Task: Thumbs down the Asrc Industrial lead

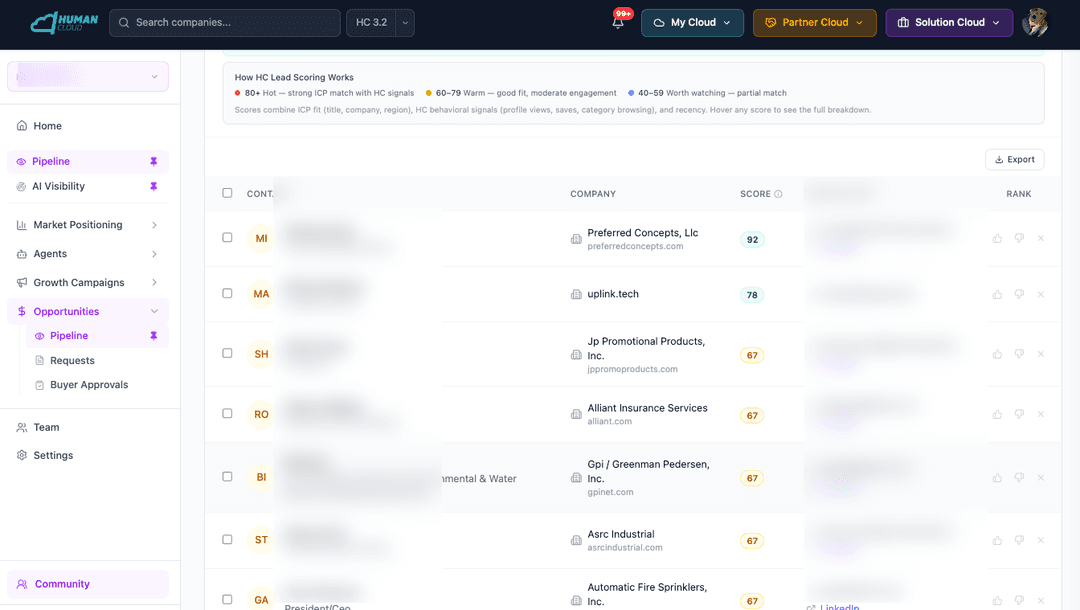Action: [x=1019, y=540]
